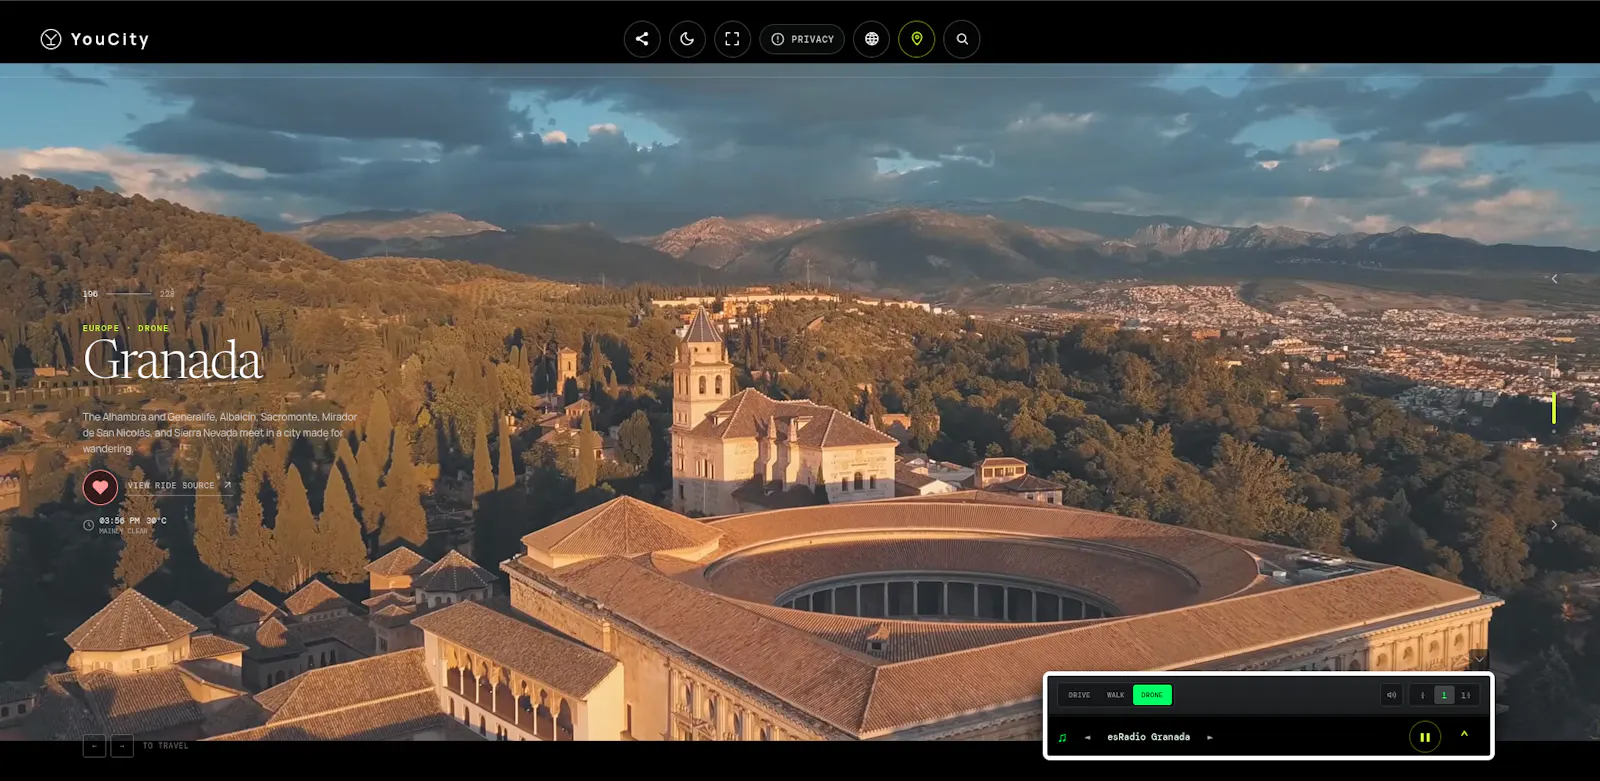Click the YouCity logo
Image resolution: width=1600 pixels, height=781 pixels.
[95, 39]
